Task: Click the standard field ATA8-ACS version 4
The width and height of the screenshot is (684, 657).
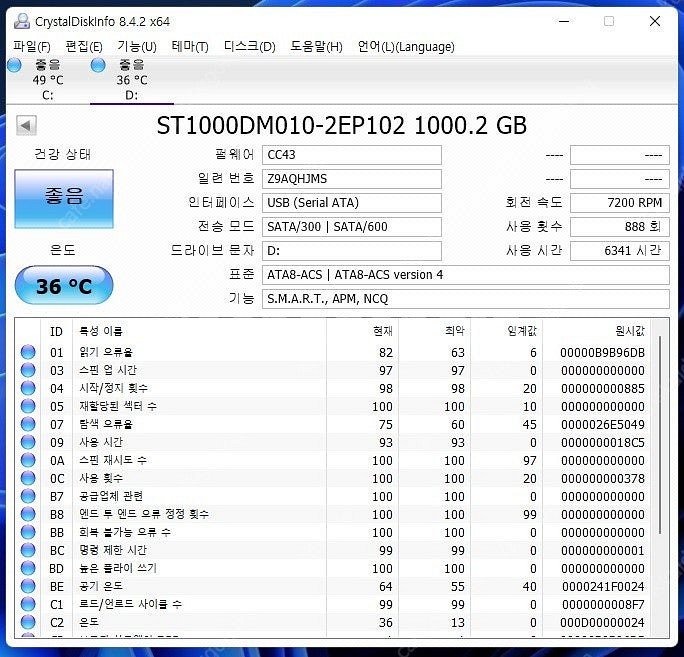Action: 465,275
